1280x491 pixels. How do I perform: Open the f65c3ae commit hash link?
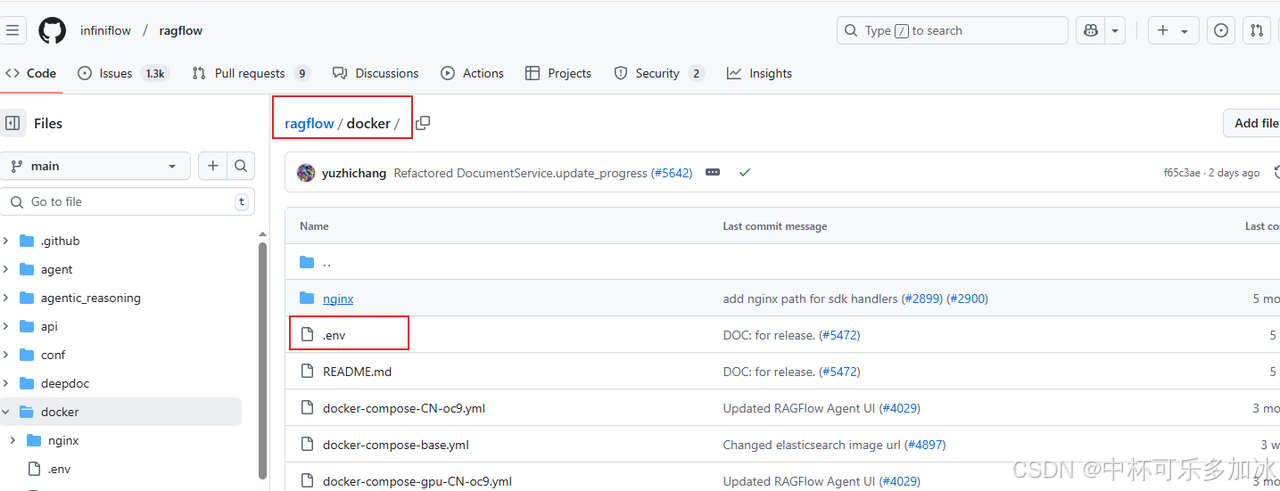(x=1184, y=173)
